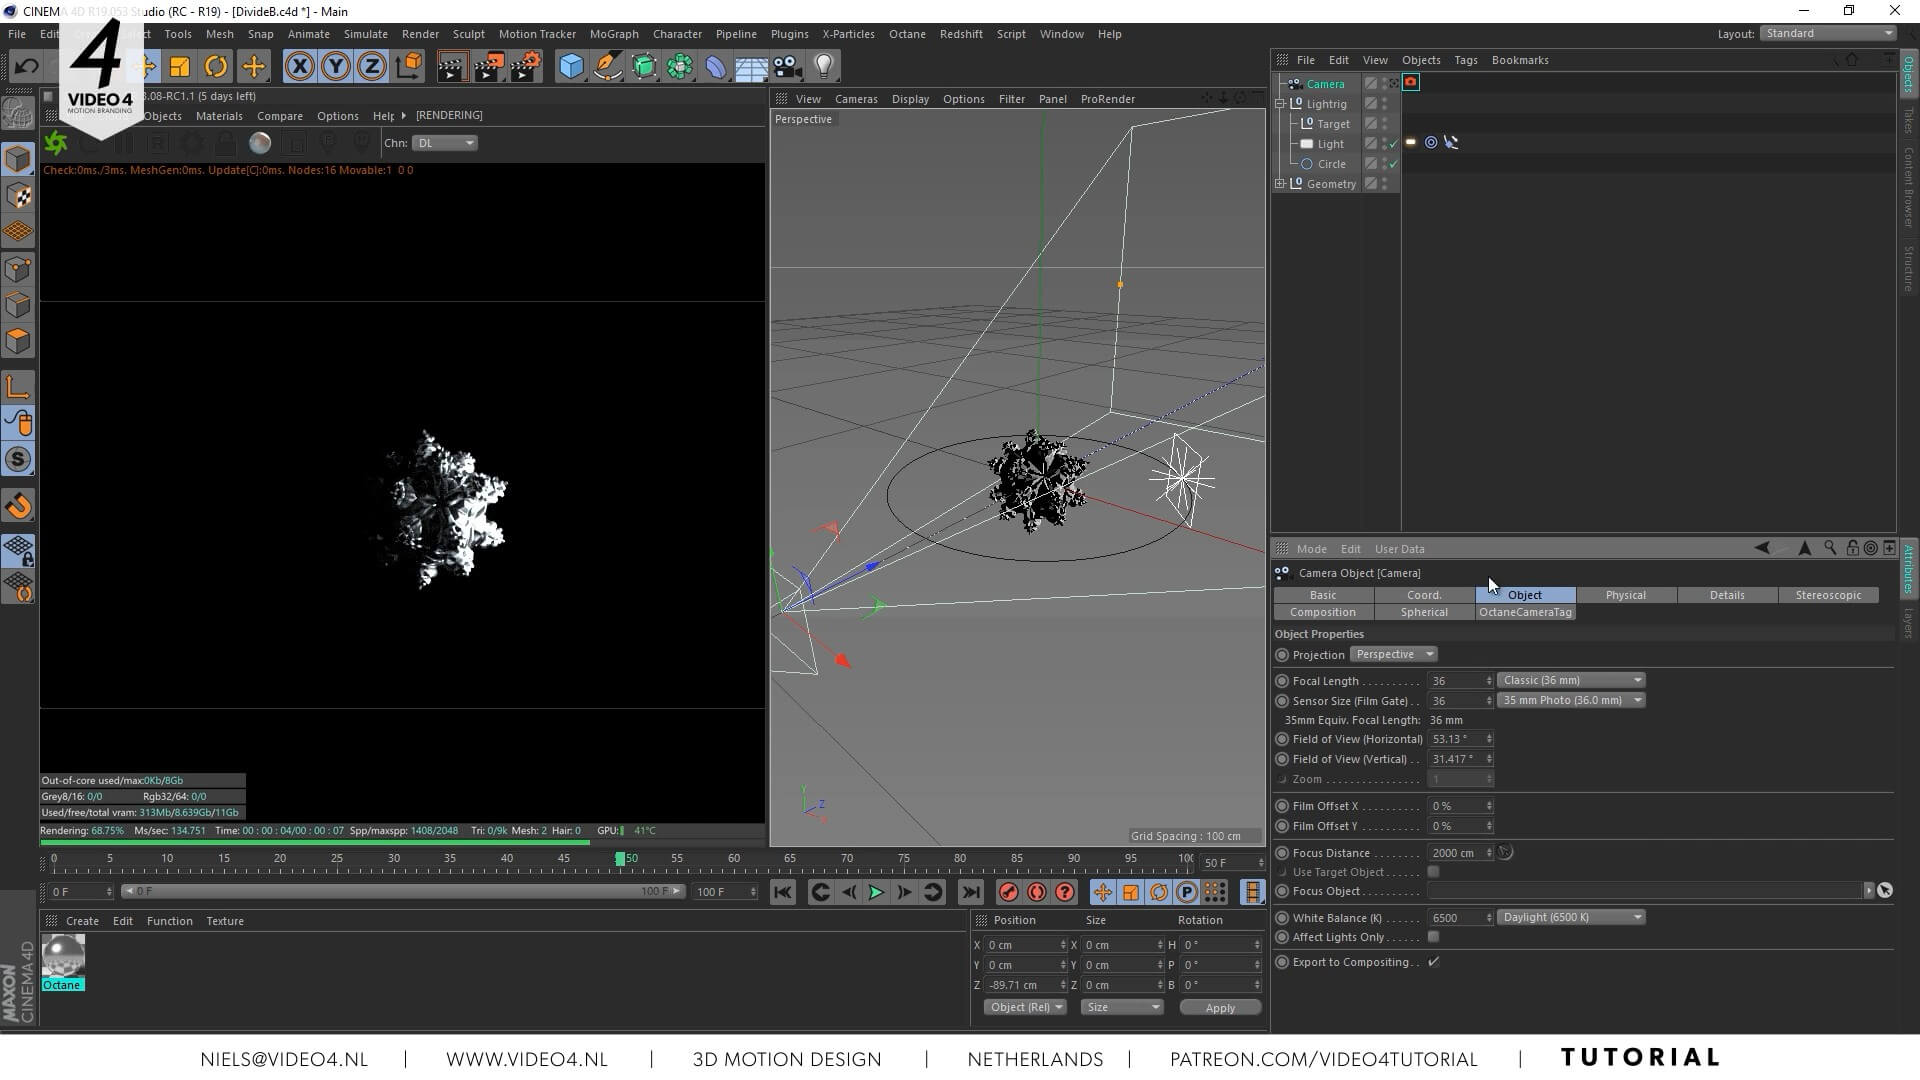Click the Record Active Objects keyframe button
The image size is (1920, 1080).
coord(1008,892)
